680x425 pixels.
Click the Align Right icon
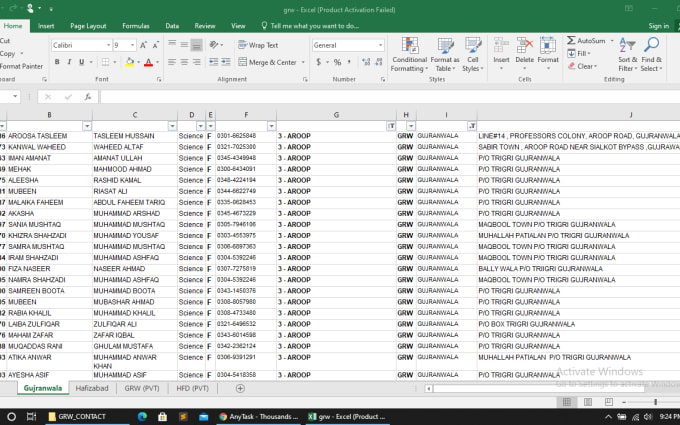click(196, 62)
